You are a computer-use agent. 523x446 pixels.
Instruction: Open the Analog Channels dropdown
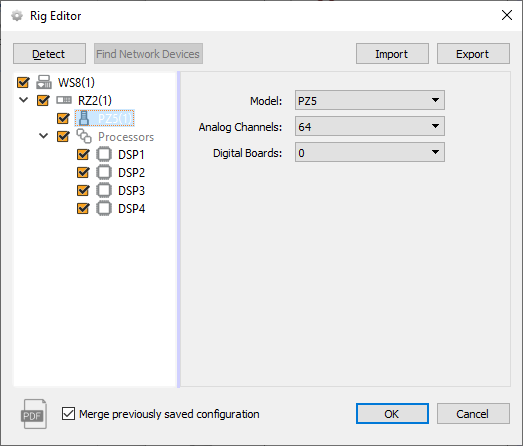370,126
